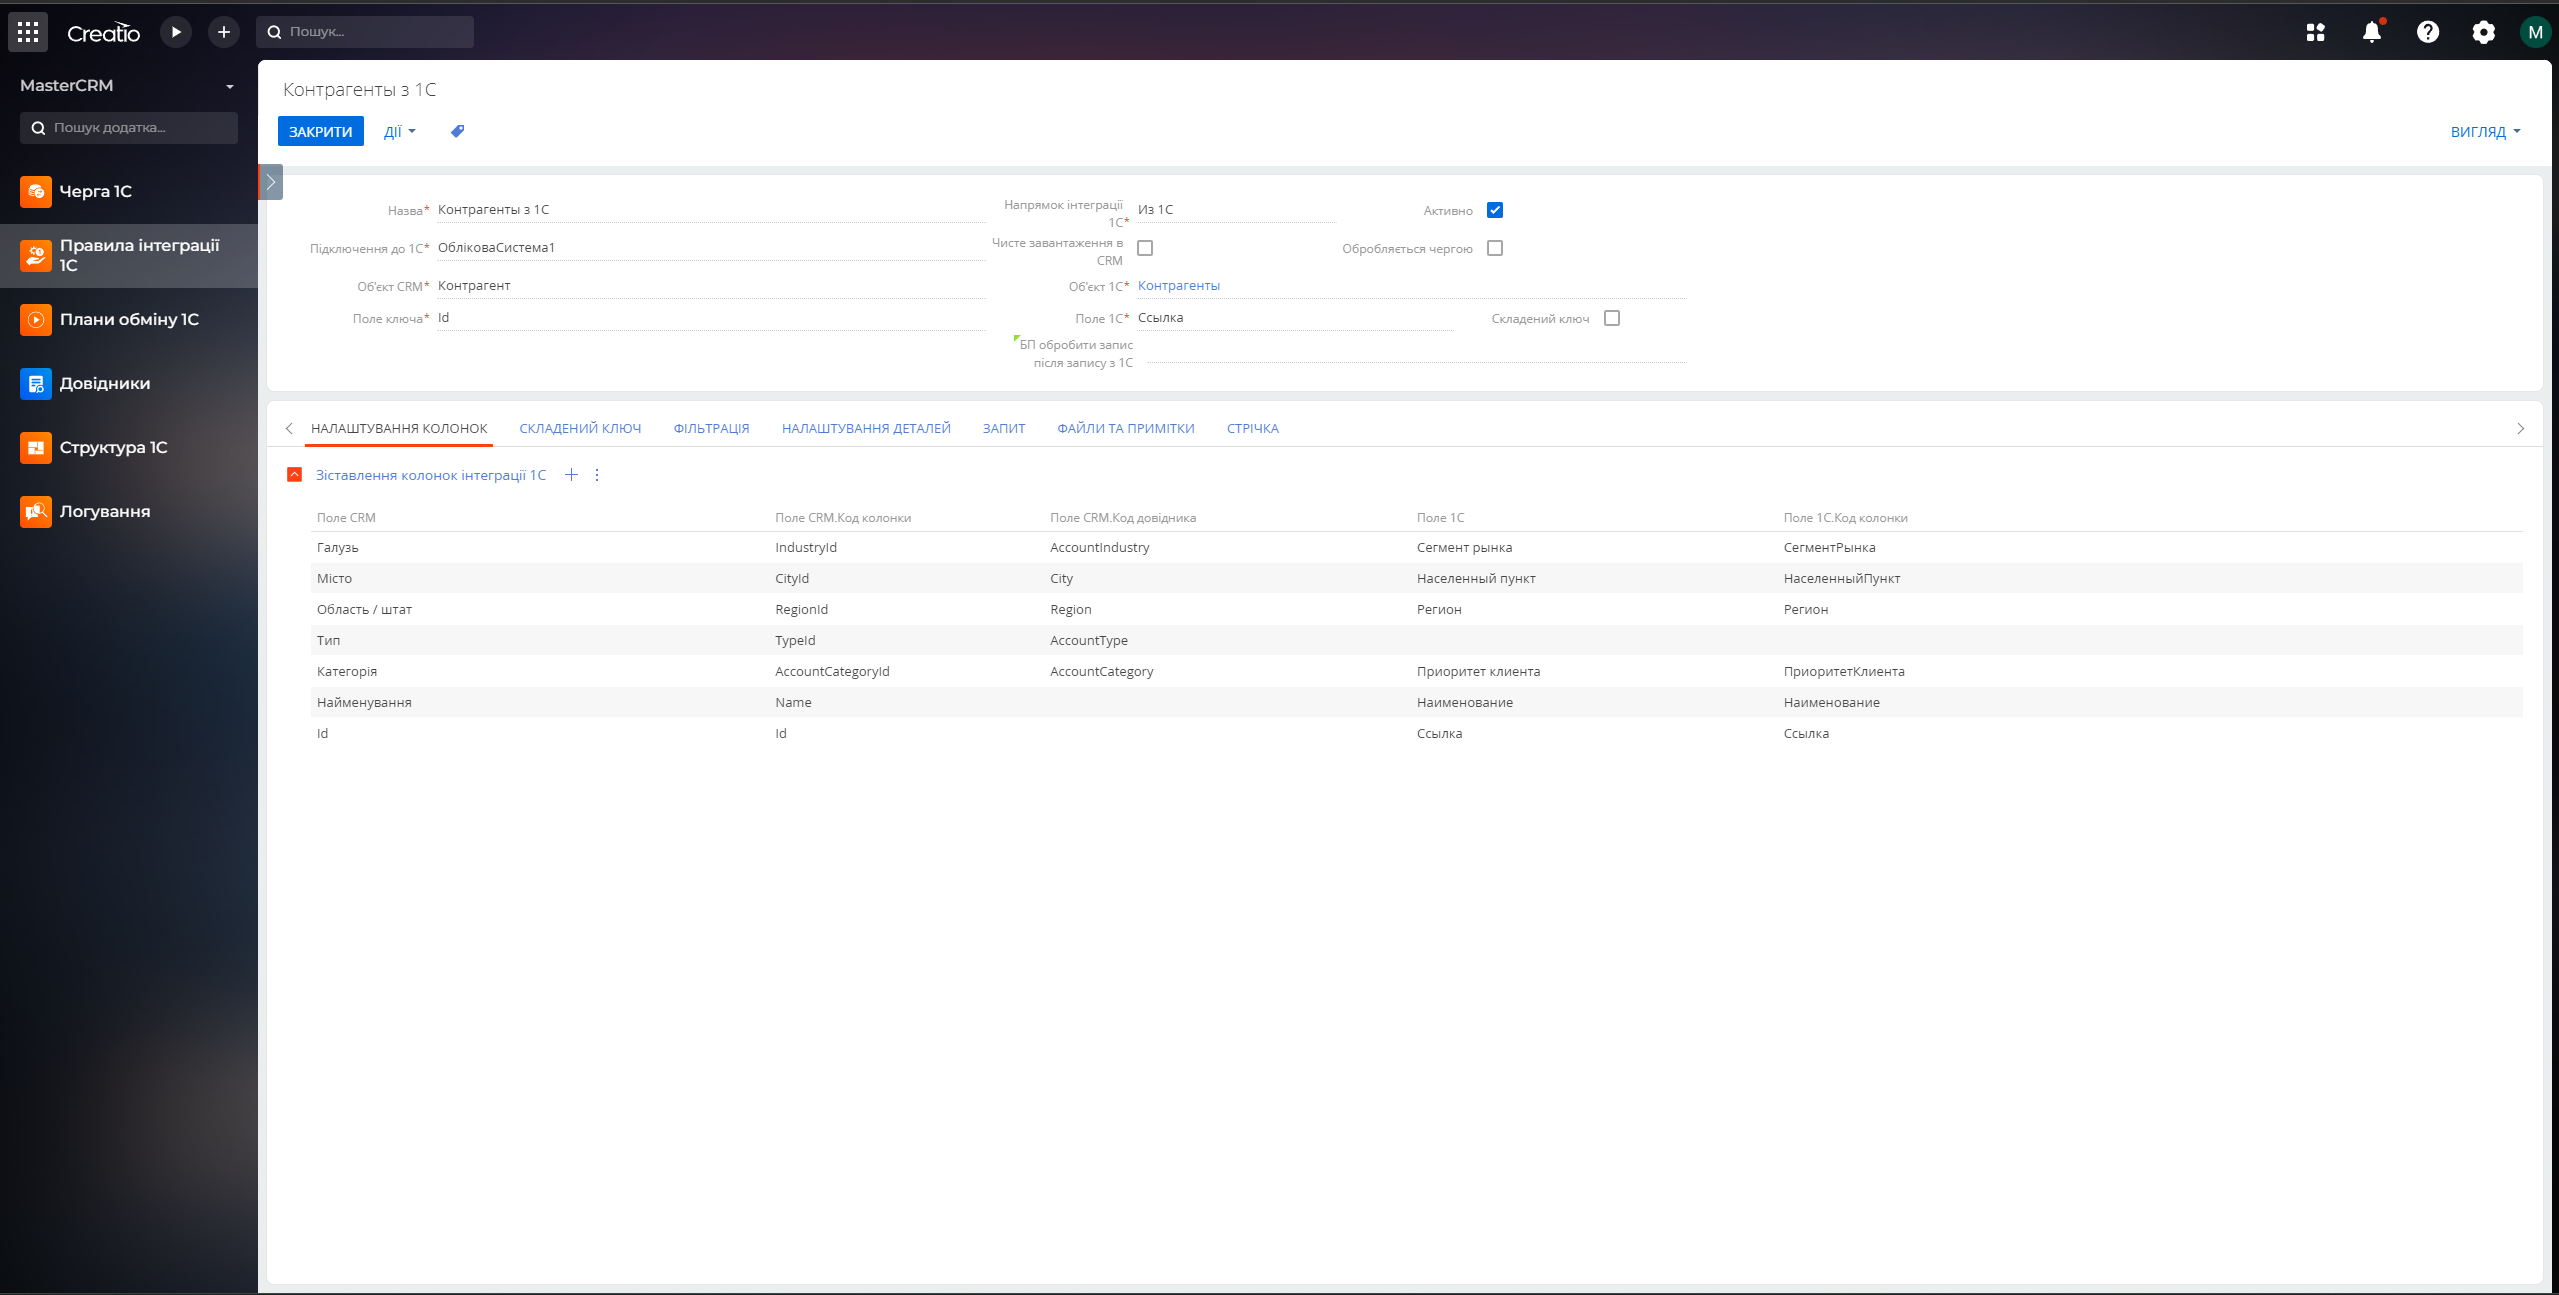Click the tag icon next to ДІЇ

[457, 131]
